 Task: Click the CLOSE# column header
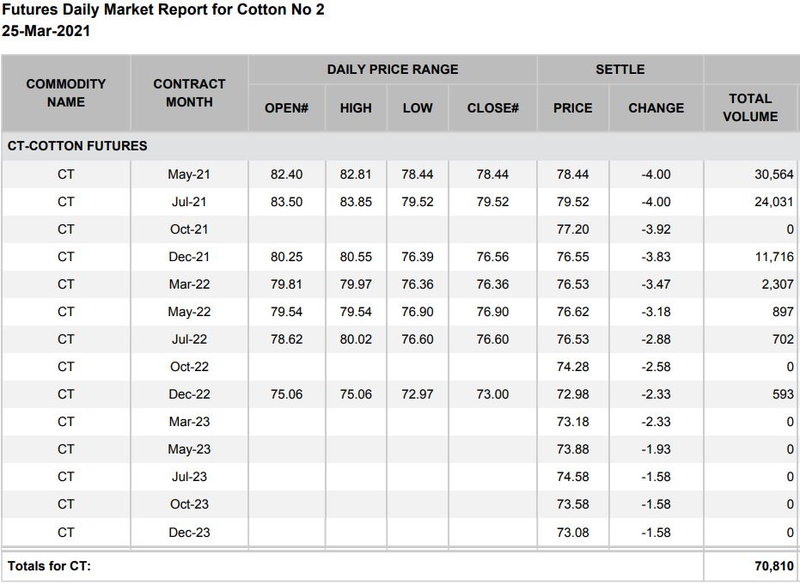[x=493, y=108]
